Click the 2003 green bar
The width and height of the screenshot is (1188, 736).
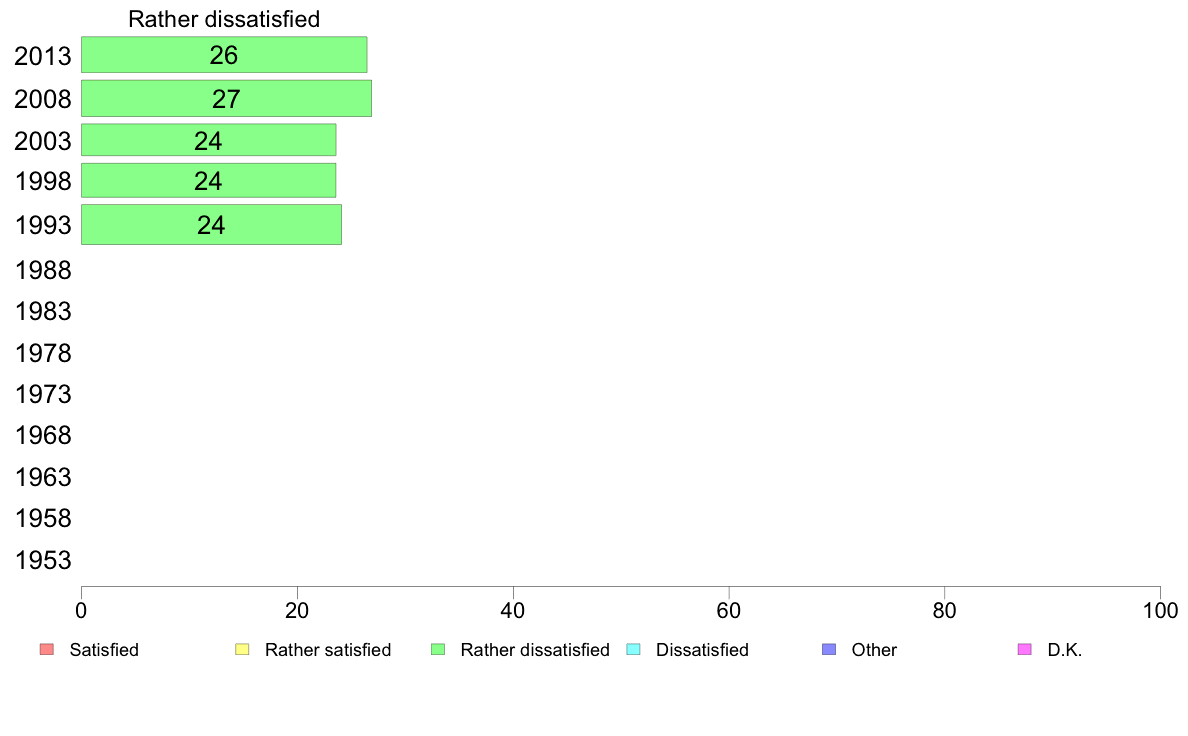tap(208, 140)
